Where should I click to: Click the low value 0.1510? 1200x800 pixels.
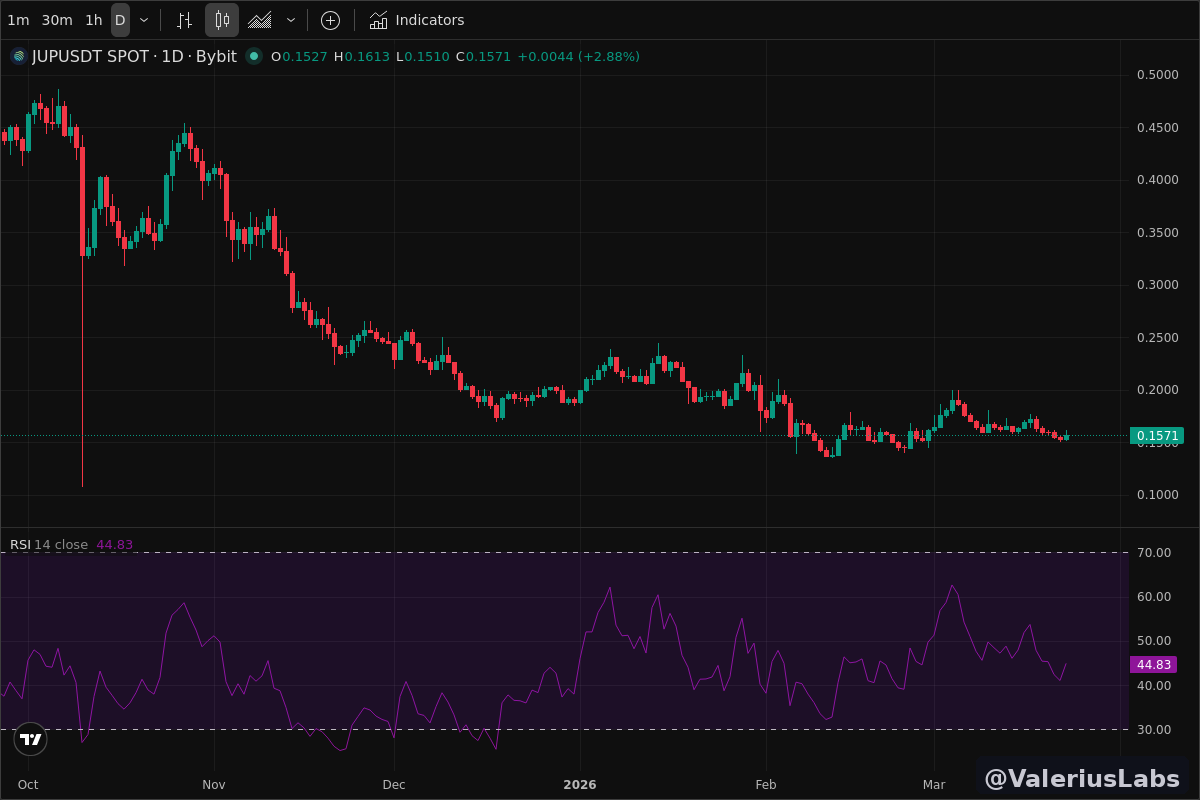(x=427, y=56)
